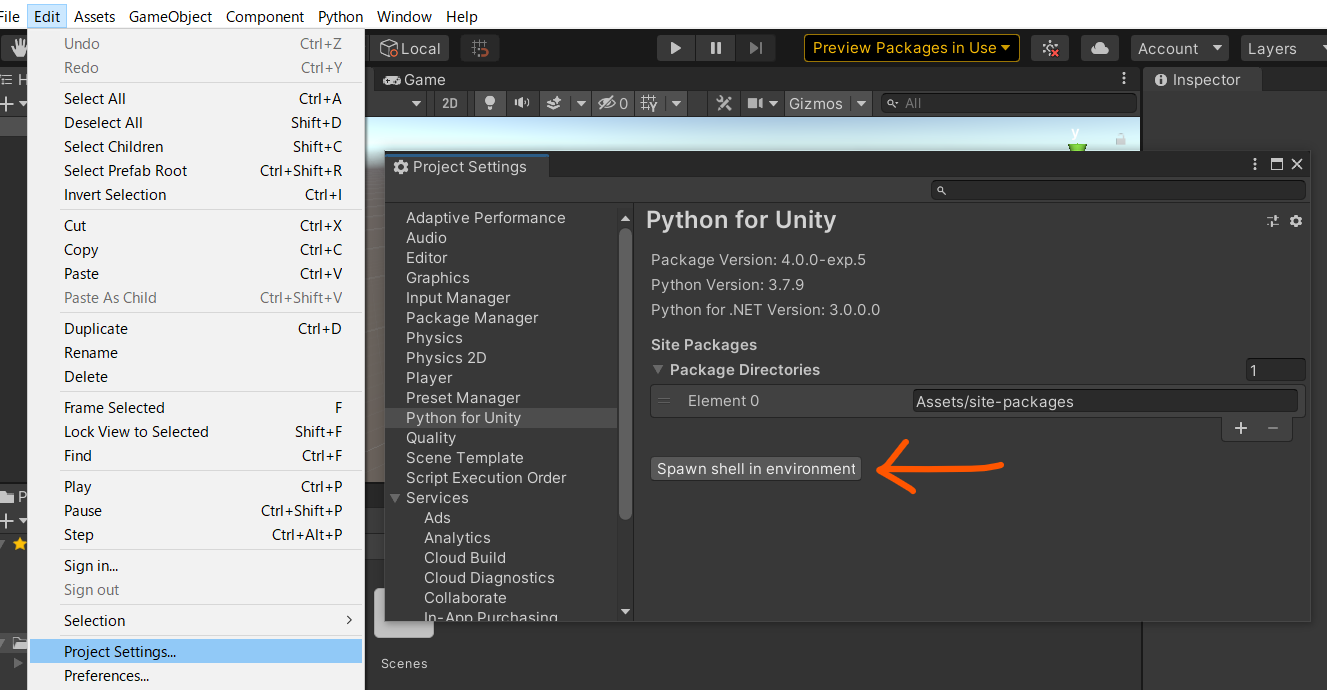Toggle 2D view mode in scene toolbar
The width and height of the screenshot is (1327, 690).
click(x=450, y=103)
